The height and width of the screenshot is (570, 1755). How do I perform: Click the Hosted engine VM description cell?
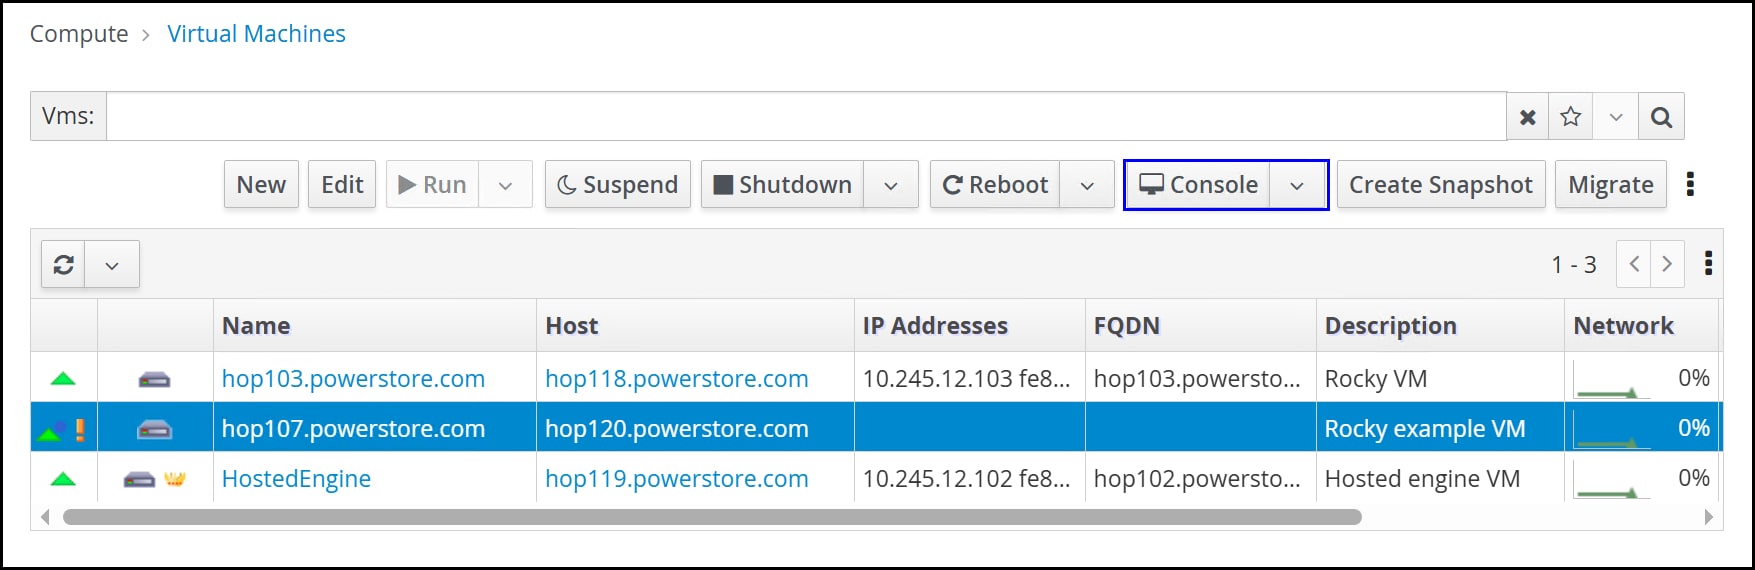[x=1422, y=479]
